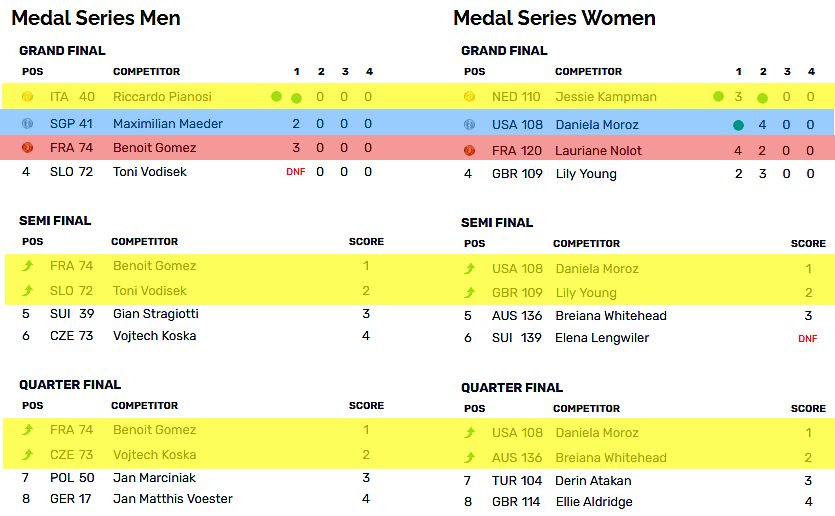Click Riccardo Pianosi's gold medal icon
The image size is (835, 516).
27,97
